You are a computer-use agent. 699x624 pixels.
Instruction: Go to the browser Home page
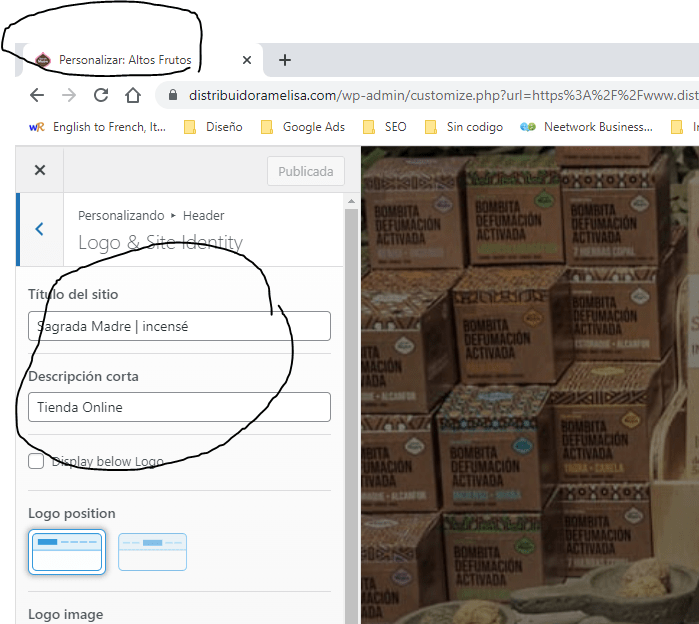coord(133,95)
